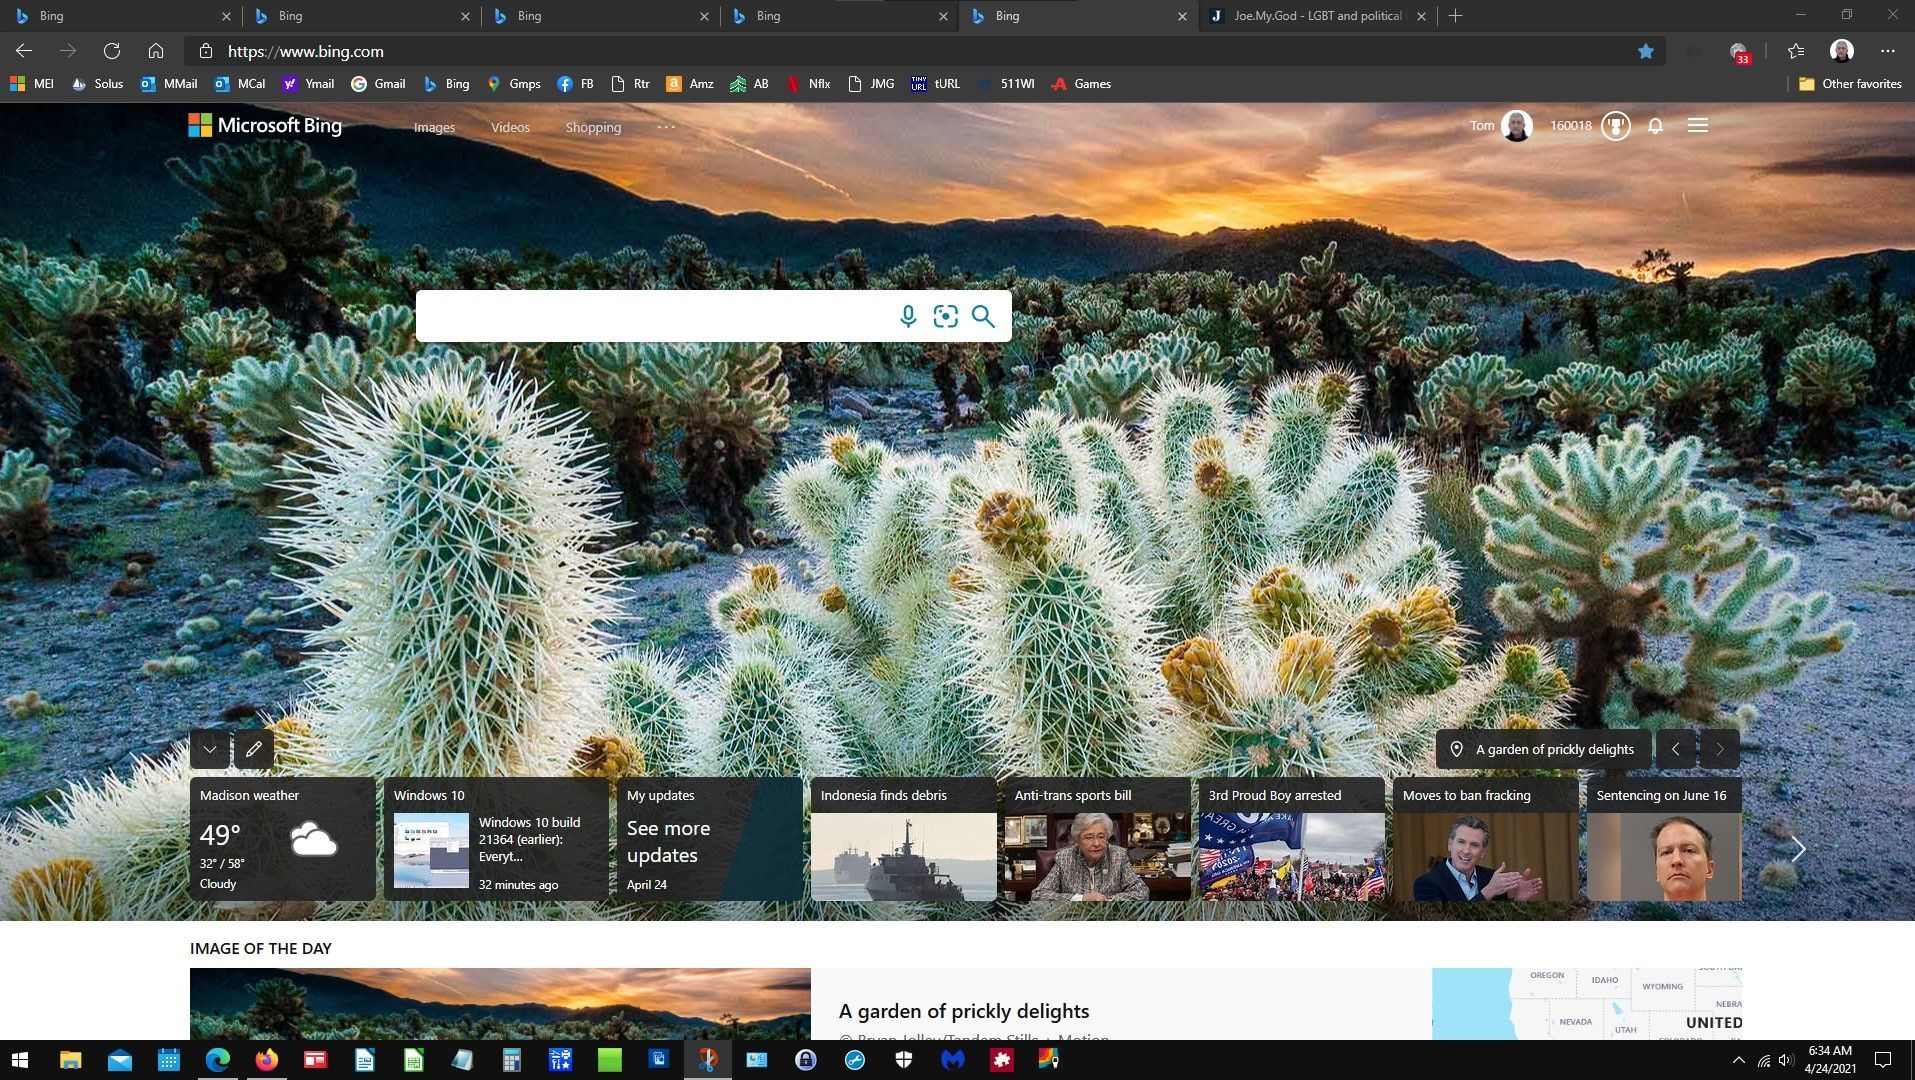Click the pencil icon to customize the feed
The width and height of the screenshot is (1915, 1080).
[x=254, y=748]
